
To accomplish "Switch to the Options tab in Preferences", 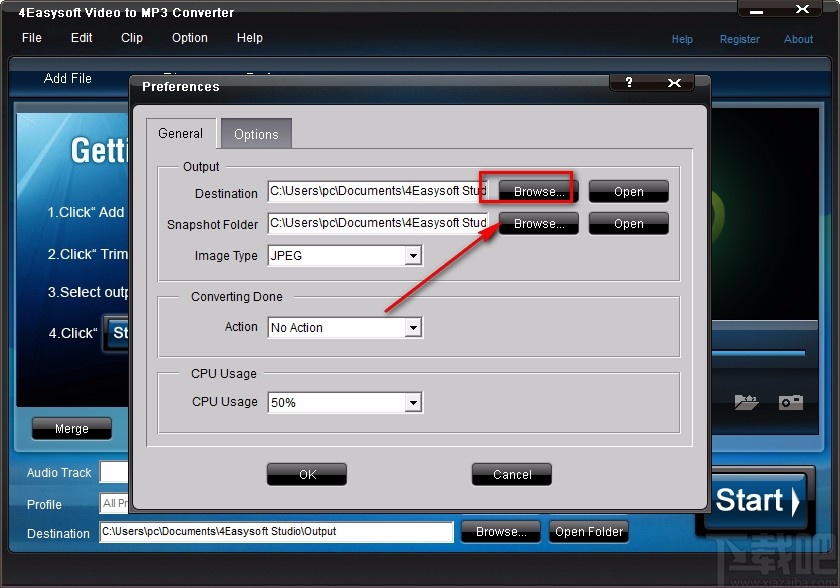I will tap(256, 133).
